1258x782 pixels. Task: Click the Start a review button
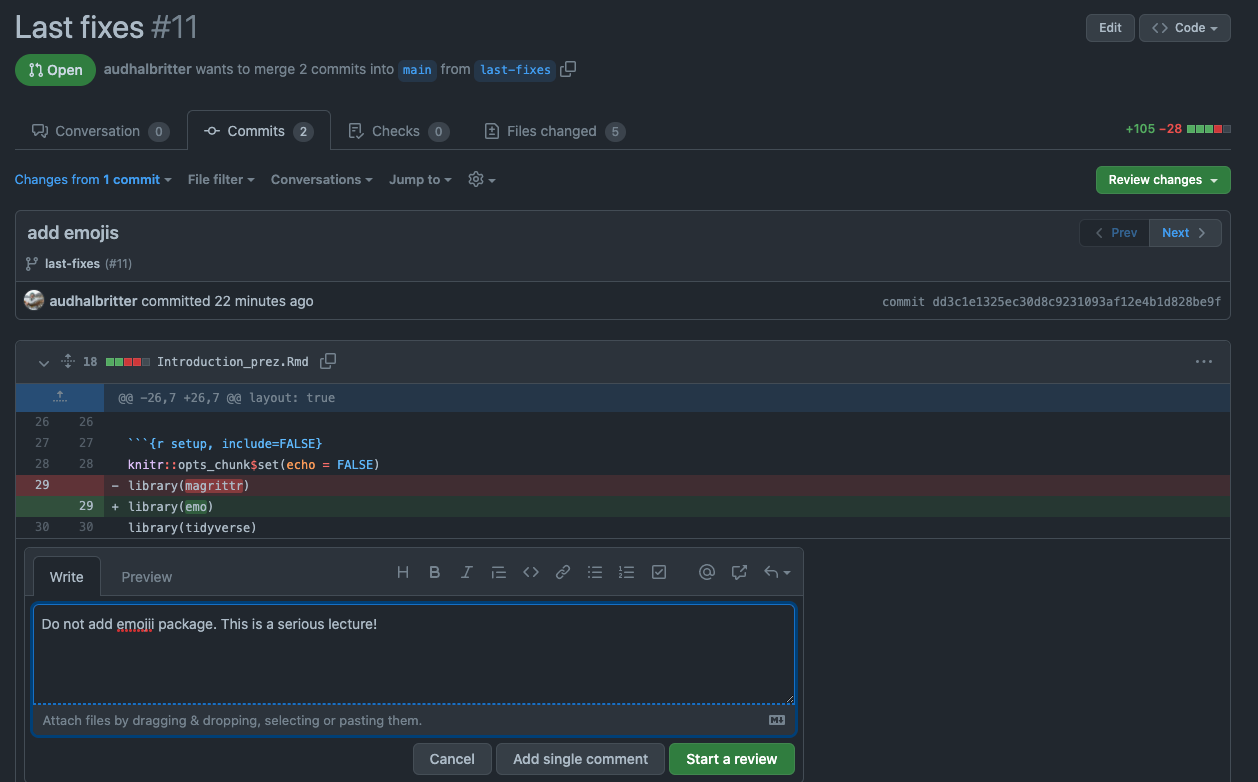[731, 759]
